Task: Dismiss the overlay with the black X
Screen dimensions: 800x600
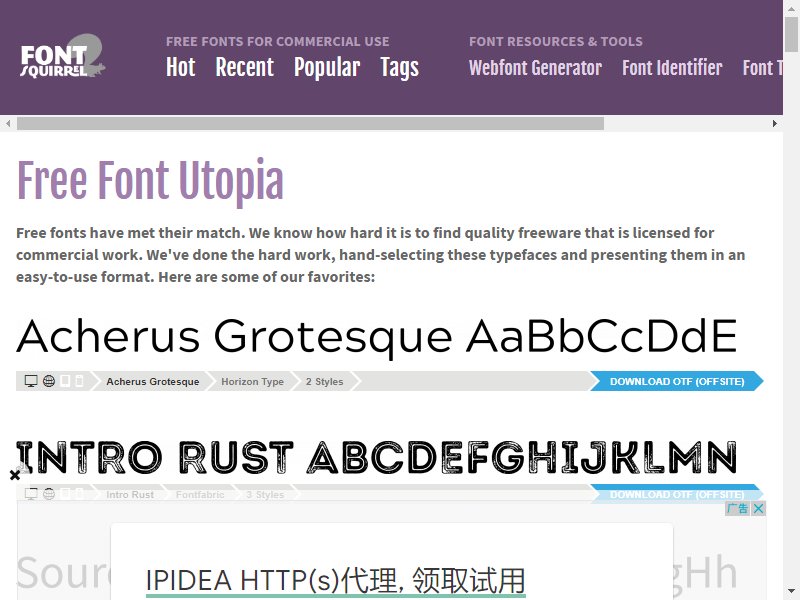Action: 15,476
